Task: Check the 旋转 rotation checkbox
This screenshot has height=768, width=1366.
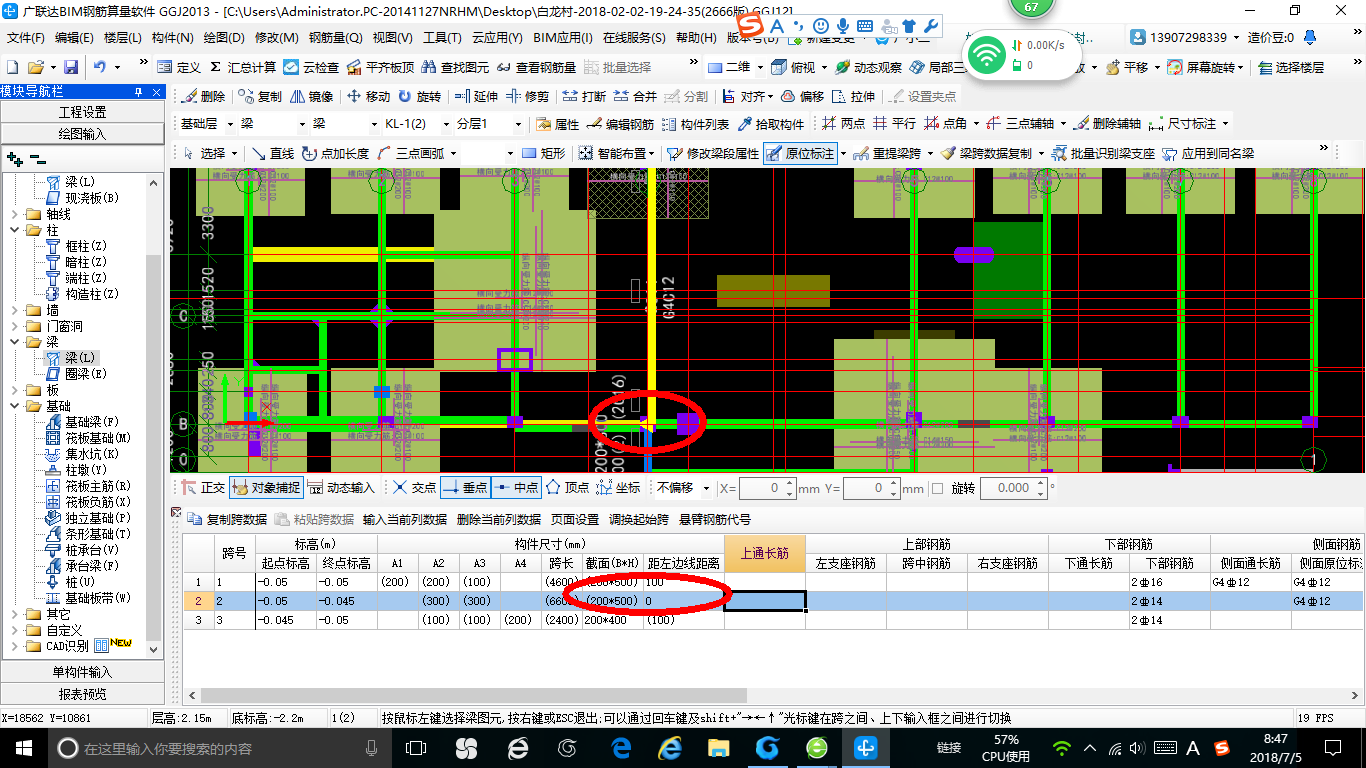Action: [938, 488]
